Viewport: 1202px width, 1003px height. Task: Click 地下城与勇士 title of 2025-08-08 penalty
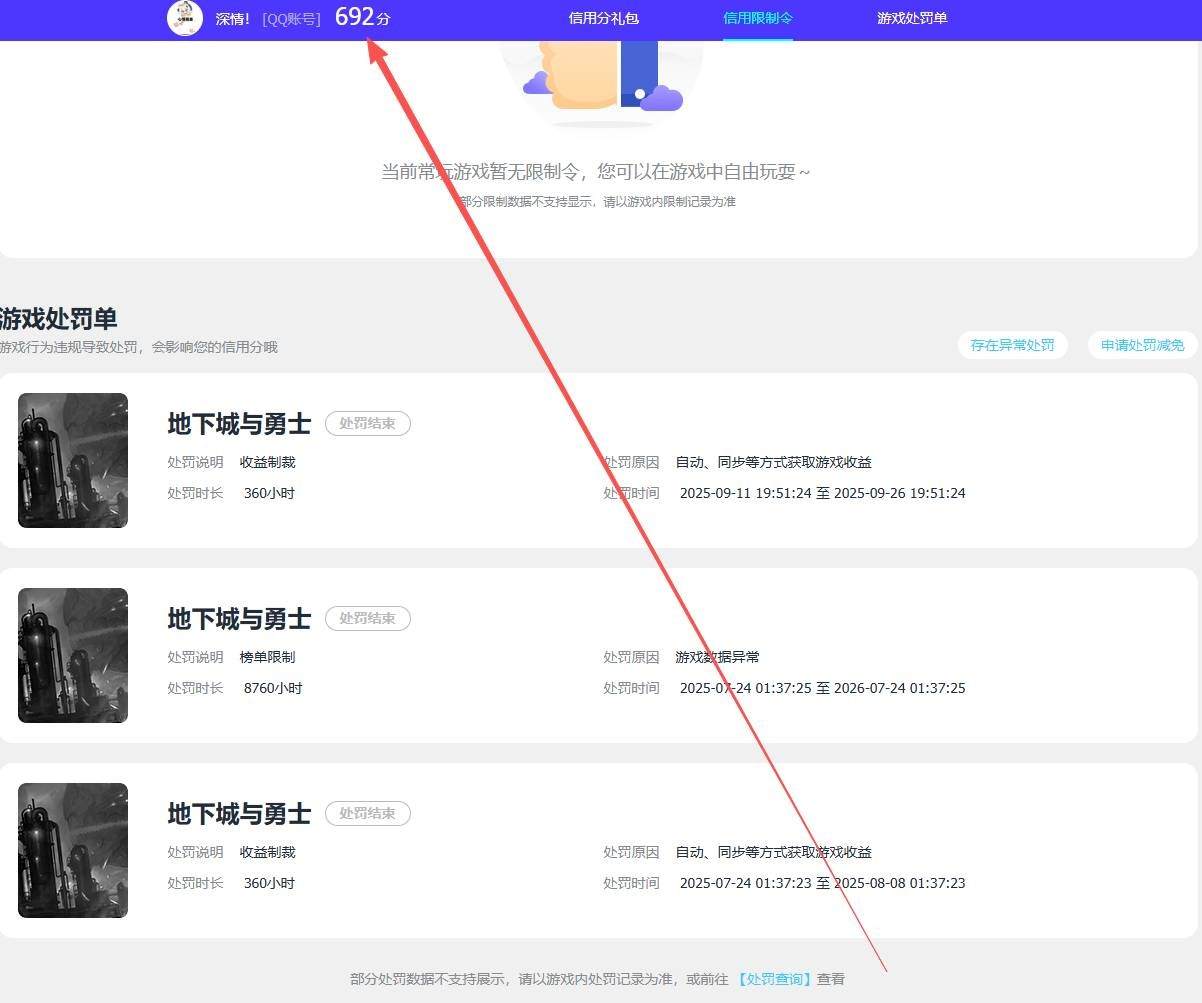coord(239,814)
